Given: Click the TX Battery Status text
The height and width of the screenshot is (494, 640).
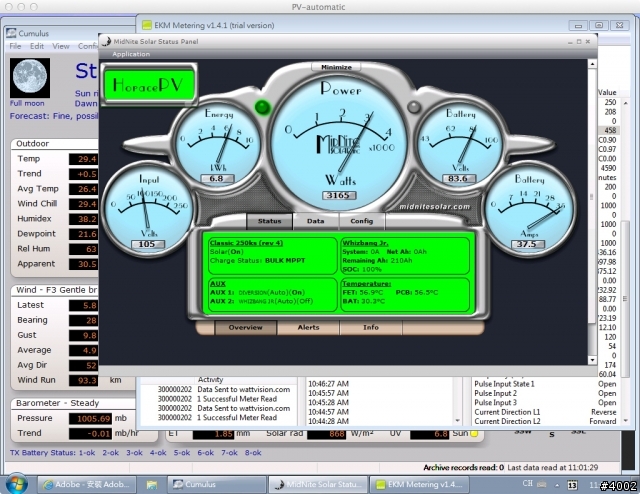Looking at the screenshot, I should [x=136, y=453].
